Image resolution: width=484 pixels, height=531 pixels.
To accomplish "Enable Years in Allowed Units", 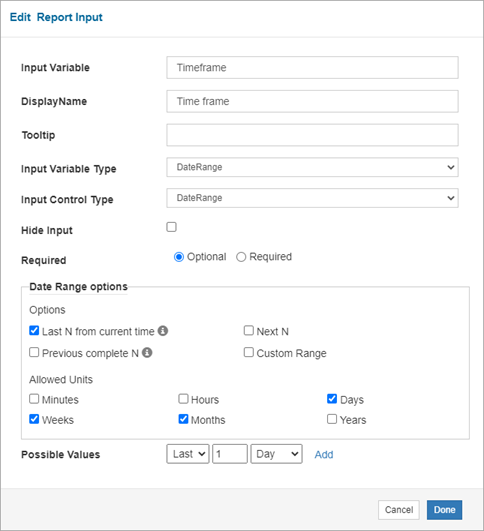I will (332, 419).
